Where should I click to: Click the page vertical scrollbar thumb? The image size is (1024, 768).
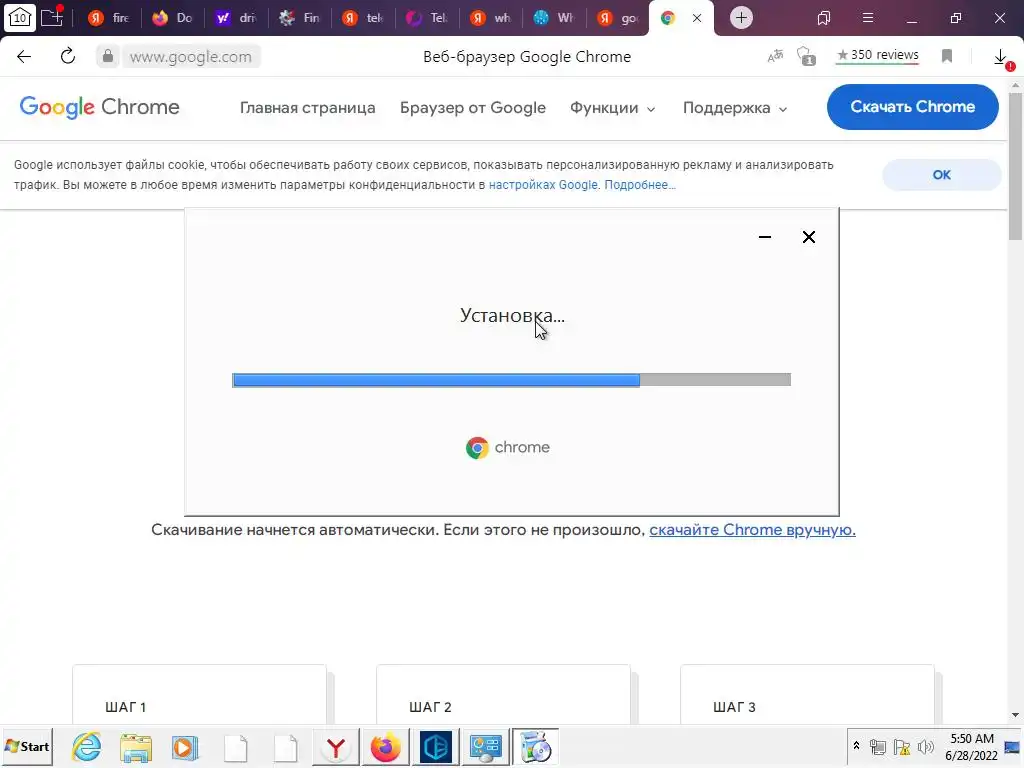pos(1016,167)
